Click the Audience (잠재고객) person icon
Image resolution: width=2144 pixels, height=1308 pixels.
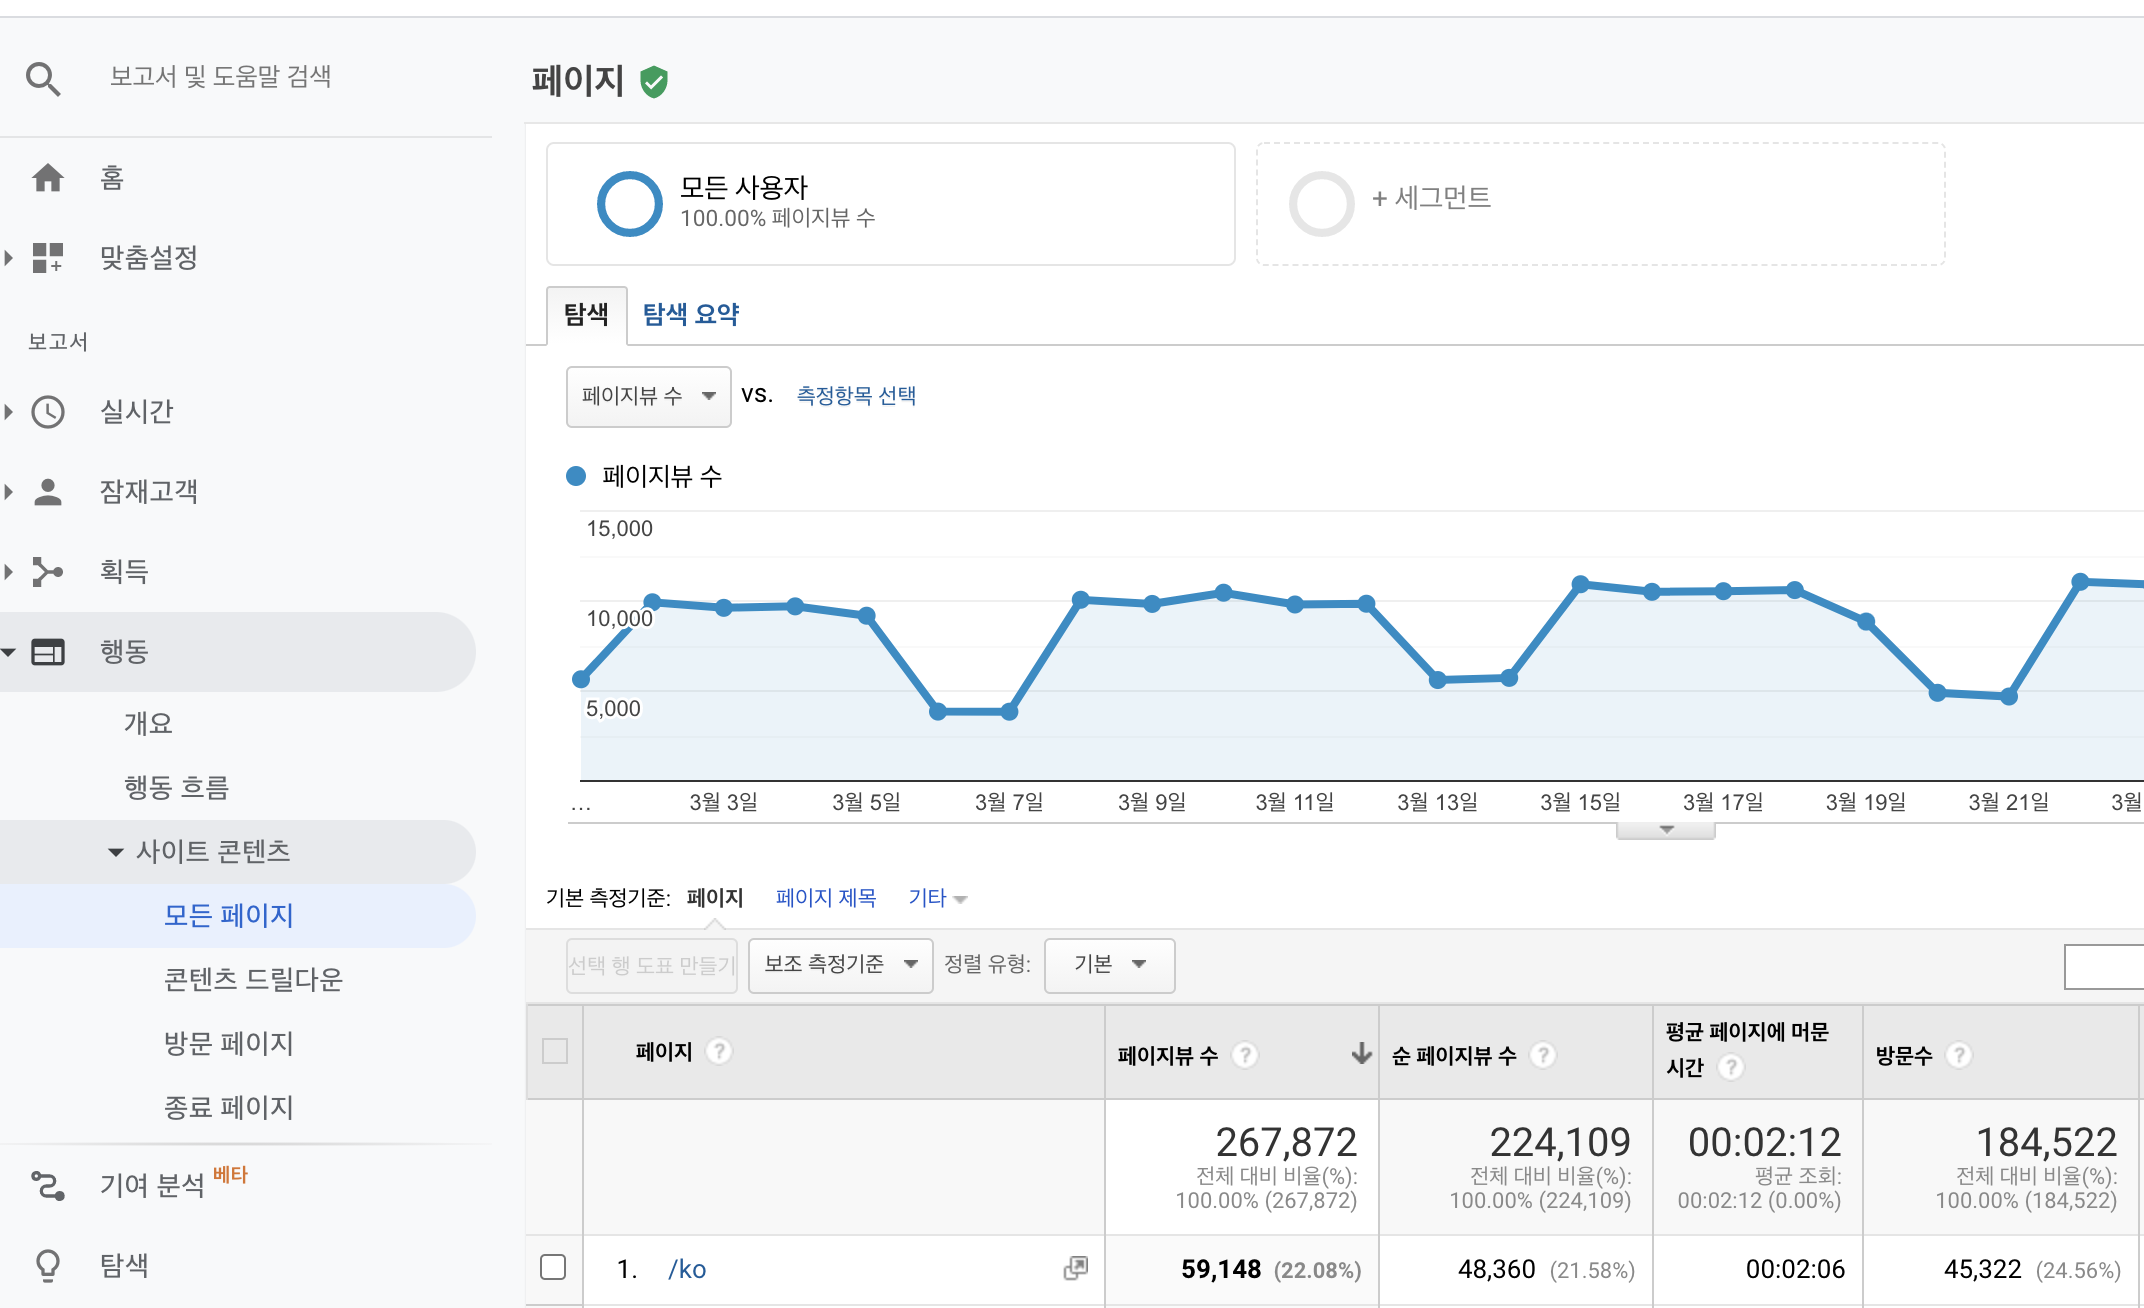(x=47, y=492)
